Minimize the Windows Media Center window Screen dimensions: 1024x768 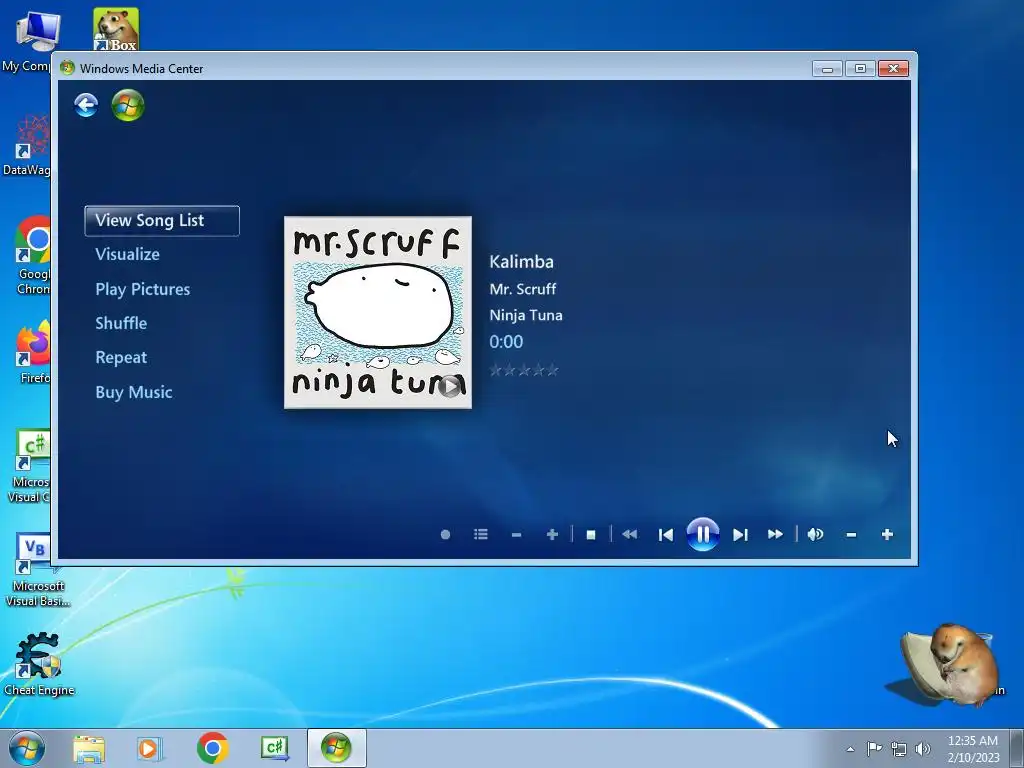tap(827, 69)
